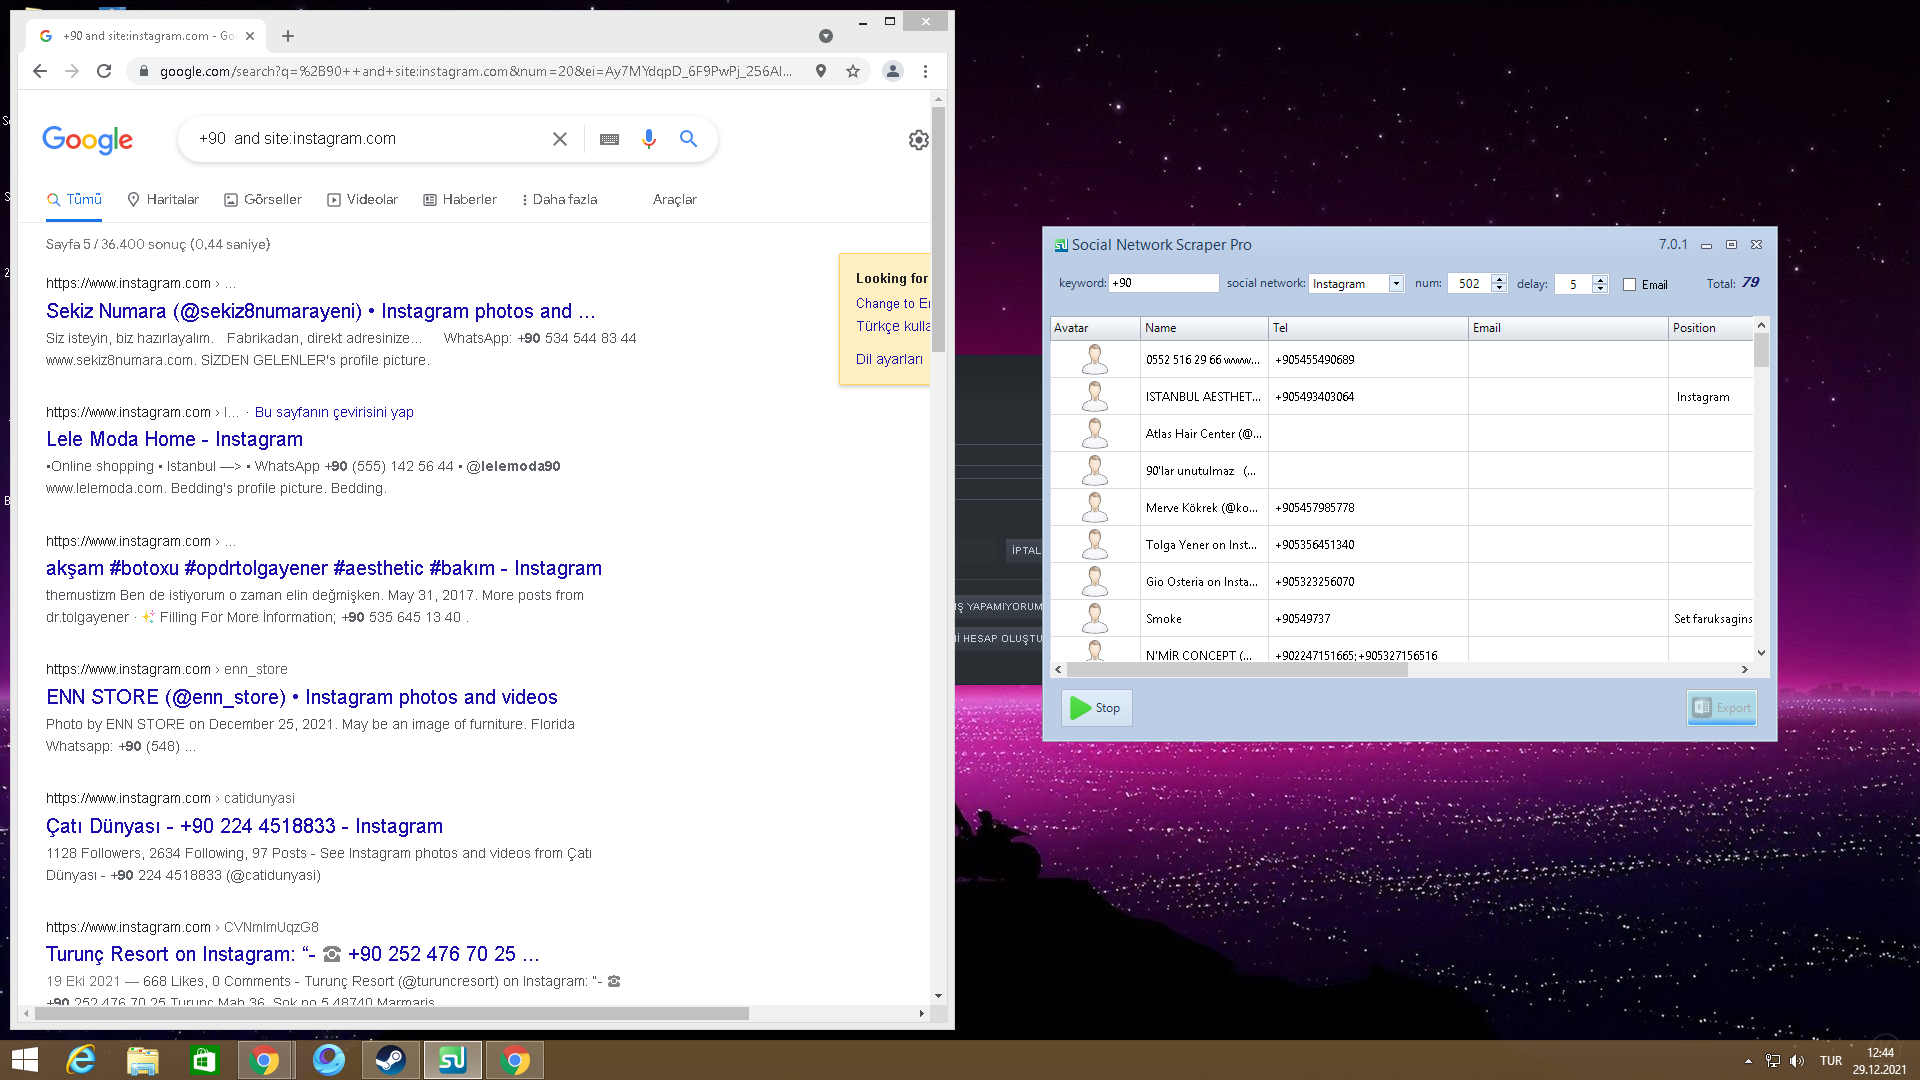The height and width of the screenshot is (1080, 1920).
Task: Increase num value with up arrow
Action: tap(1499, 279)
